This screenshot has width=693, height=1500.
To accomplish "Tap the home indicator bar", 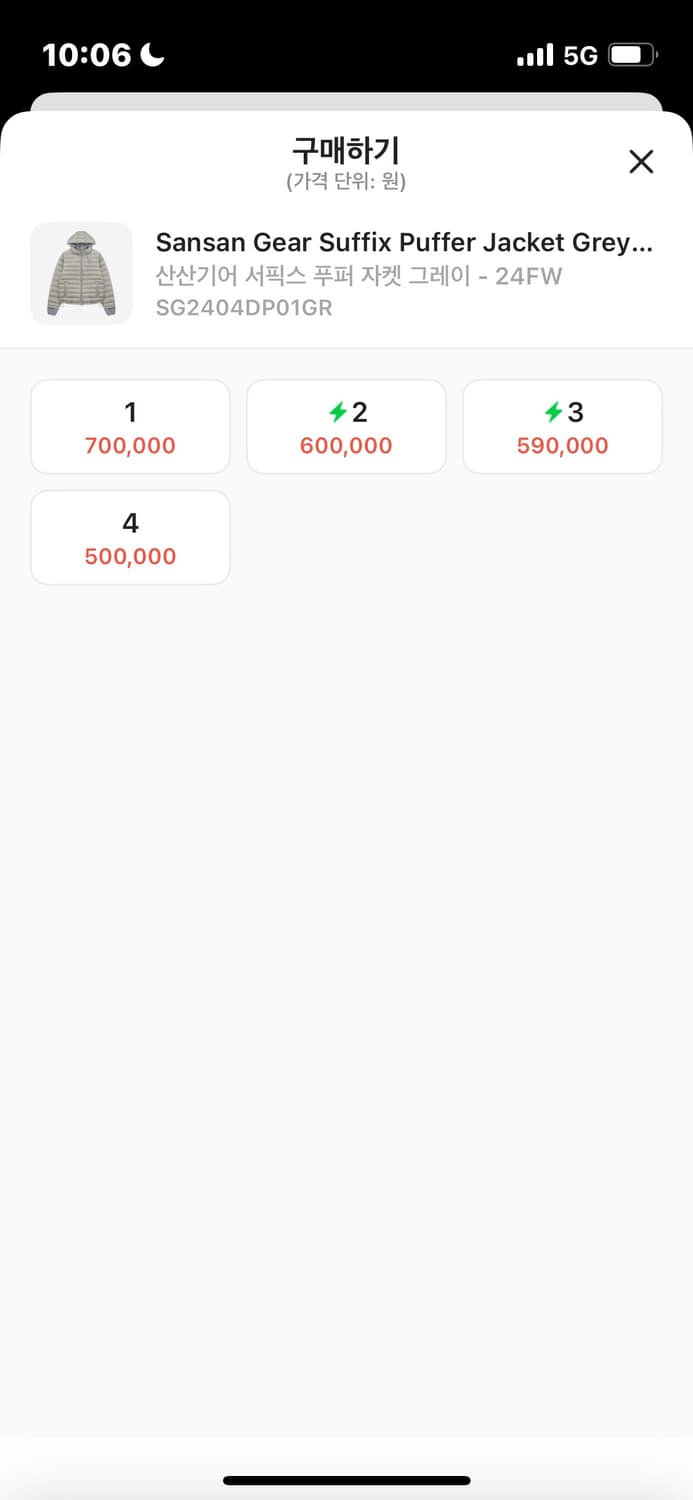I will 346,1480.
